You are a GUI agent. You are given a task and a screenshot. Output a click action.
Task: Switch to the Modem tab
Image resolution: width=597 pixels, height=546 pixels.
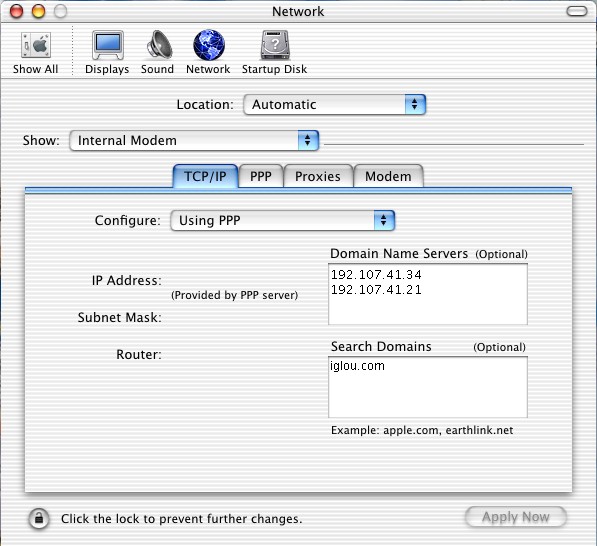[388, 176]
